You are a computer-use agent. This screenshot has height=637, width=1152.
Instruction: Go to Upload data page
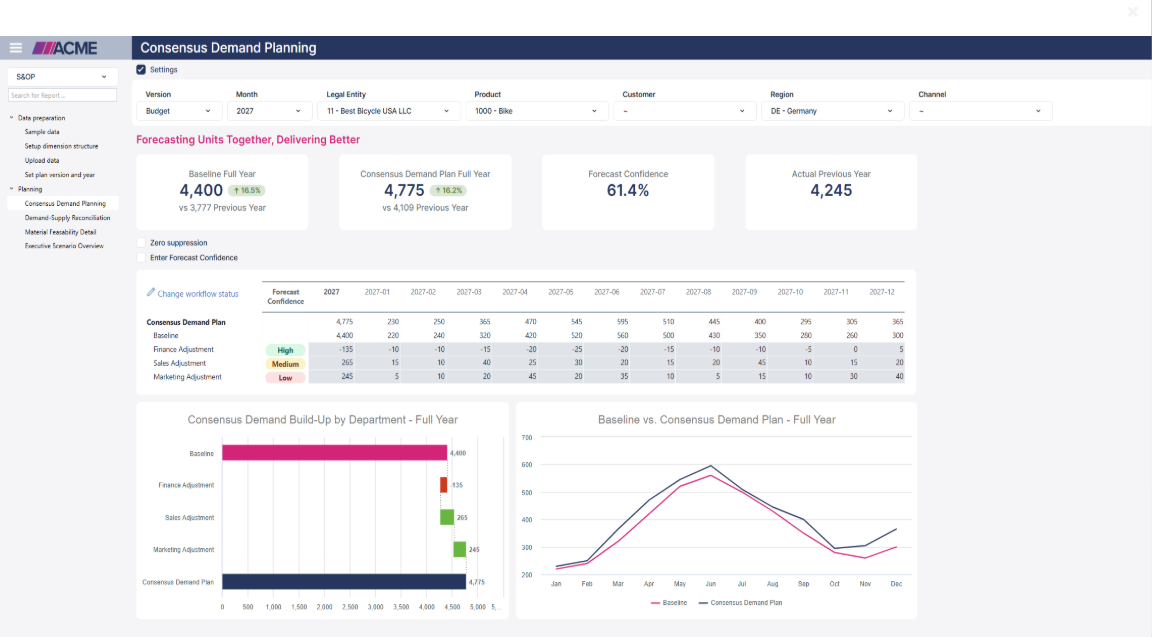(42, 160)
